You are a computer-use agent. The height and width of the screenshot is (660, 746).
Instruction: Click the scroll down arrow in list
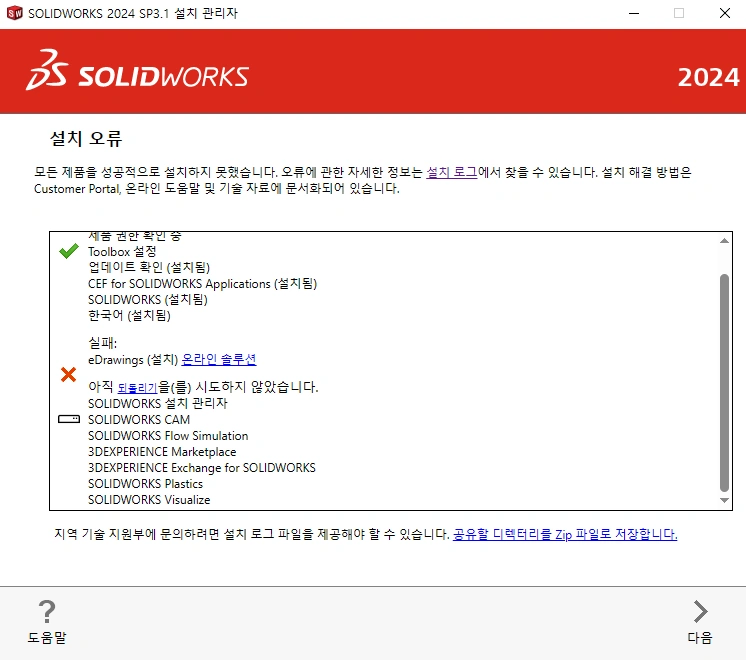[724, 500]
